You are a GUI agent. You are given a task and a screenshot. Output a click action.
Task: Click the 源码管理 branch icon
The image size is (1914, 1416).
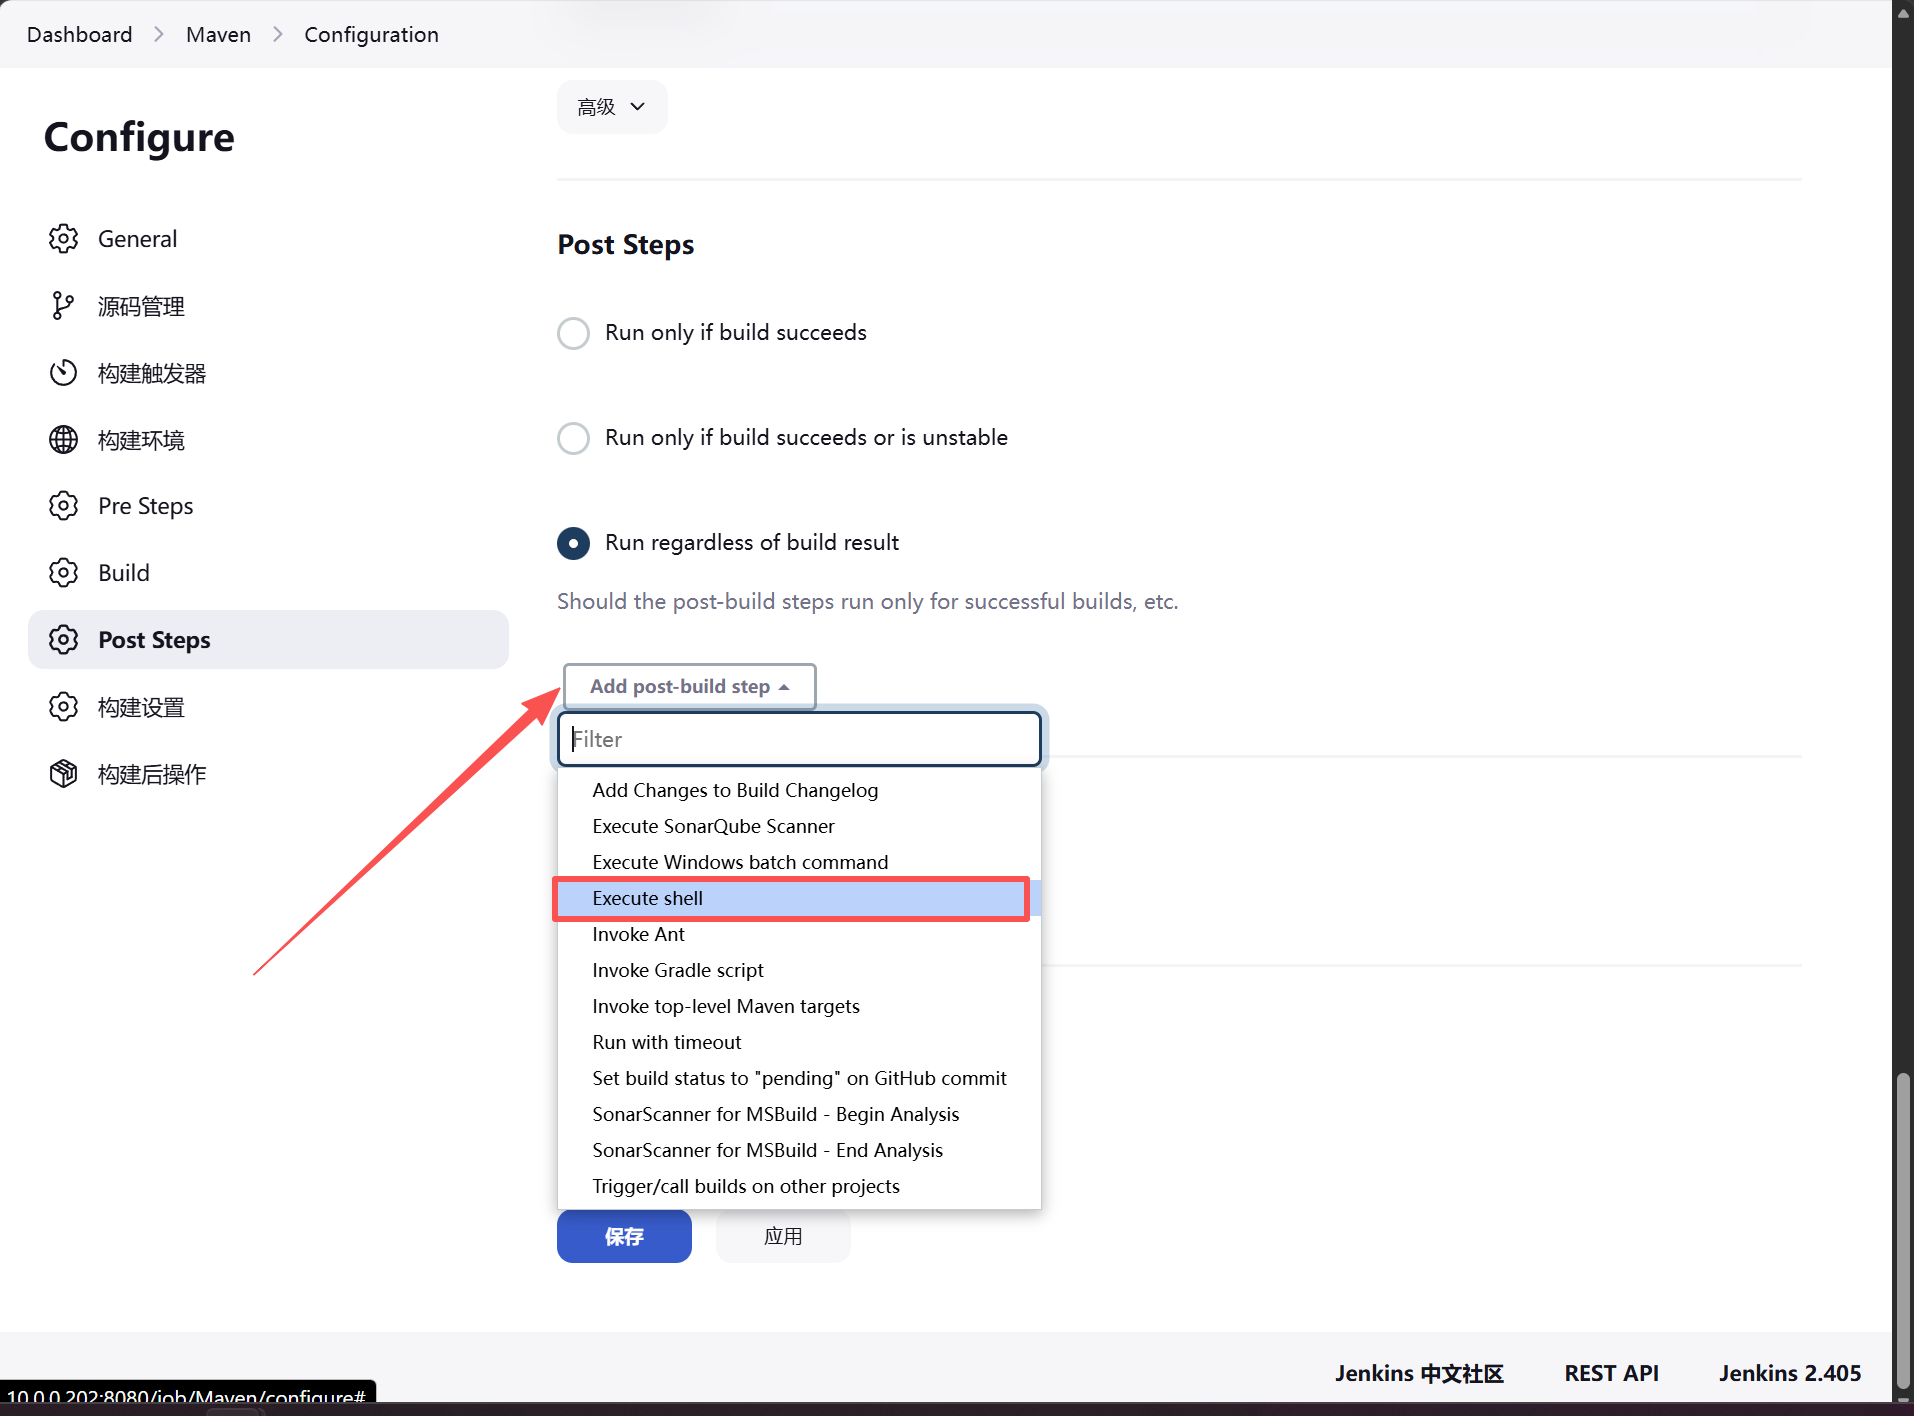pos(63,306)
